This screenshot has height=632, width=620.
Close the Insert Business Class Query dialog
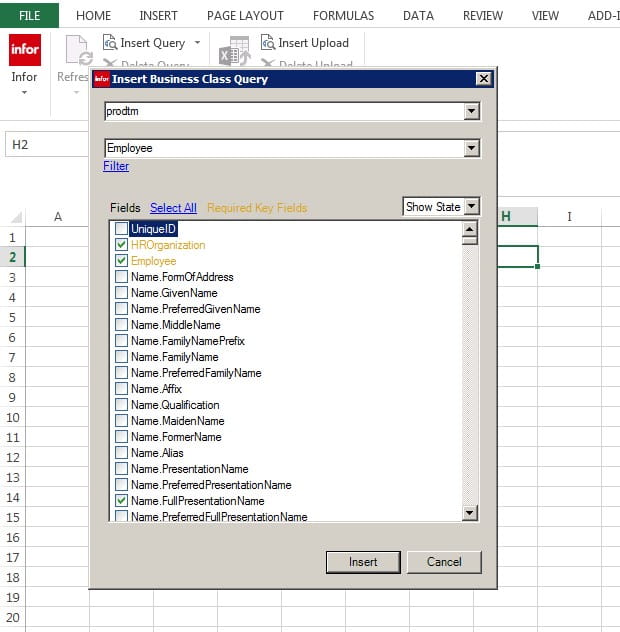point(484,78)
